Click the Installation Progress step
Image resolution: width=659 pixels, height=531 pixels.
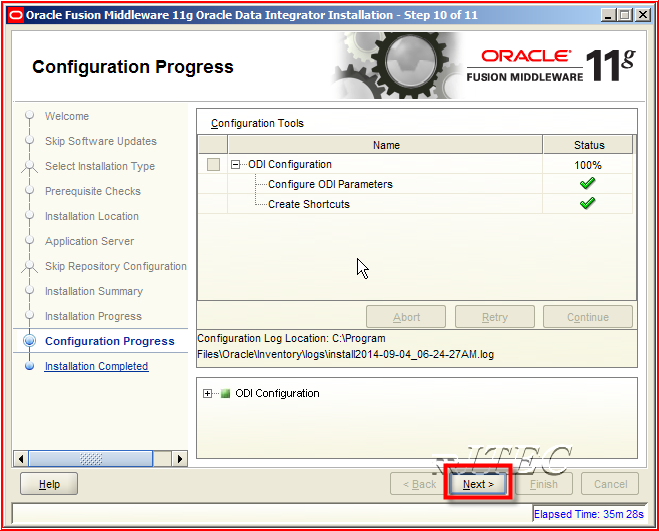[93, 316]
